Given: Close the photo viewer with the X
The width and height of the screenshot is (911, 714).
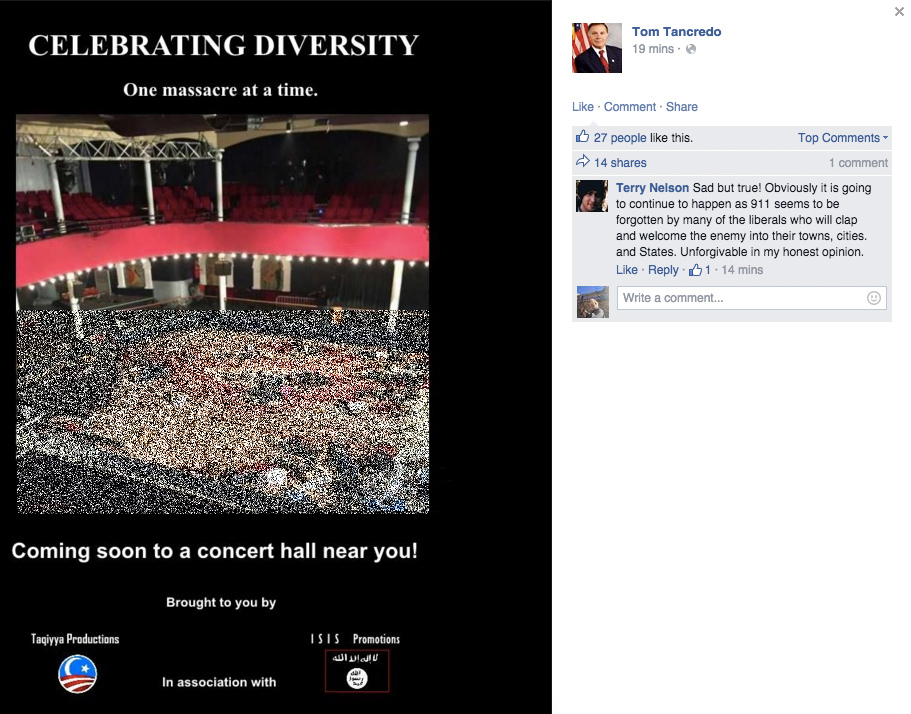Looking at the screenshot, I should pyautogui.click(x=898, y=11).
